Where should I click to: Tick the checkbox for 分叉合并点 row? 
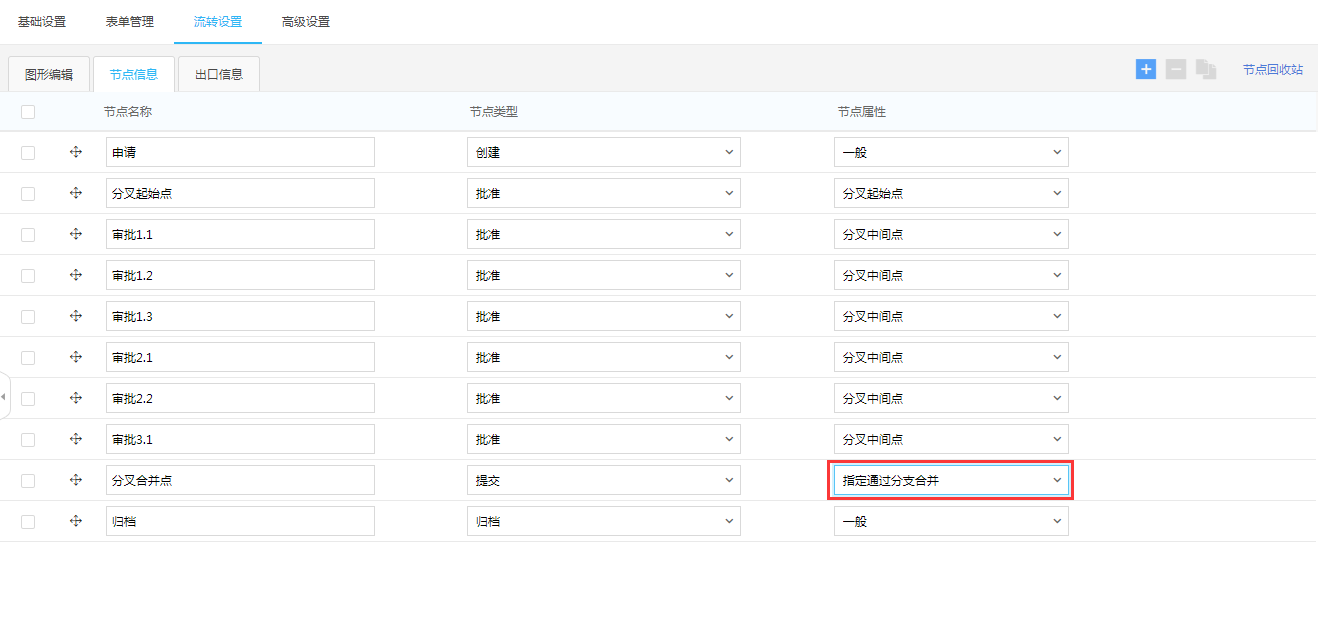click(28, 480)
